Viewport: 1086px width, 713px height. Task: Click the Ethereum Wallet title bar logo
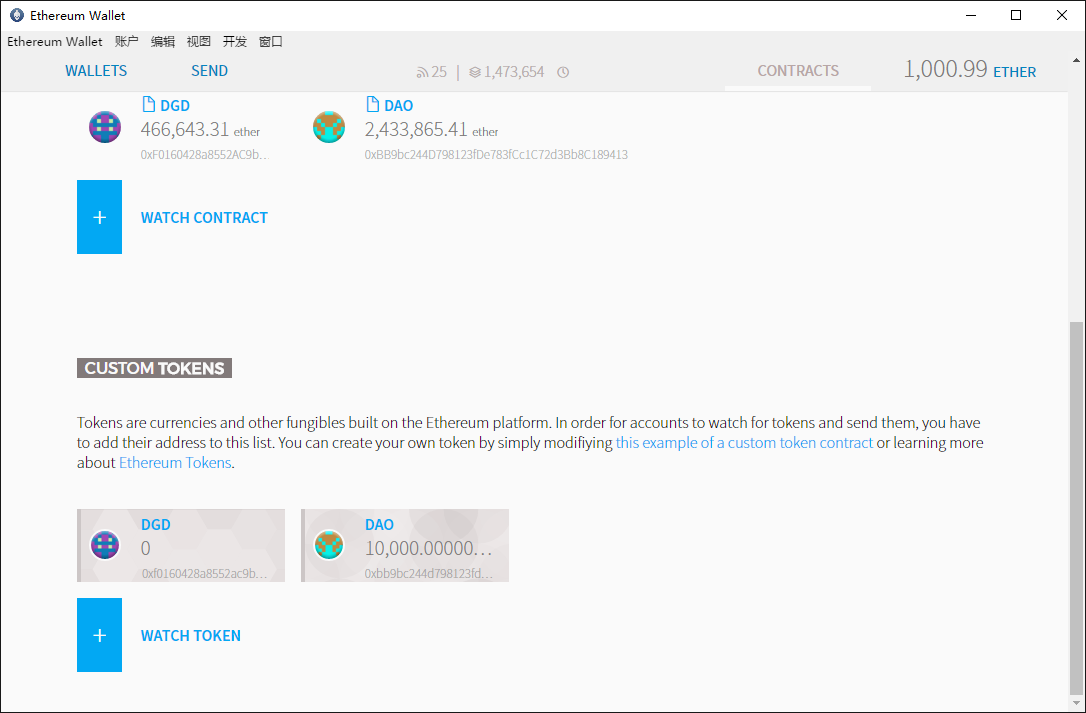click(x=17, y=15)
